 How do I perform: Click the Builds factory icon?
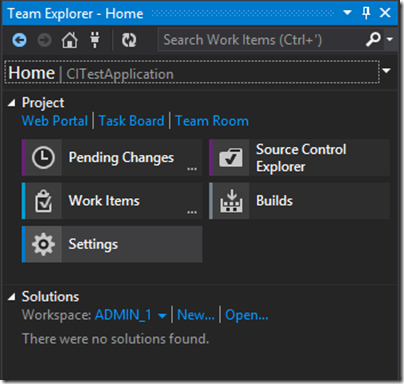tap(231, 201)
